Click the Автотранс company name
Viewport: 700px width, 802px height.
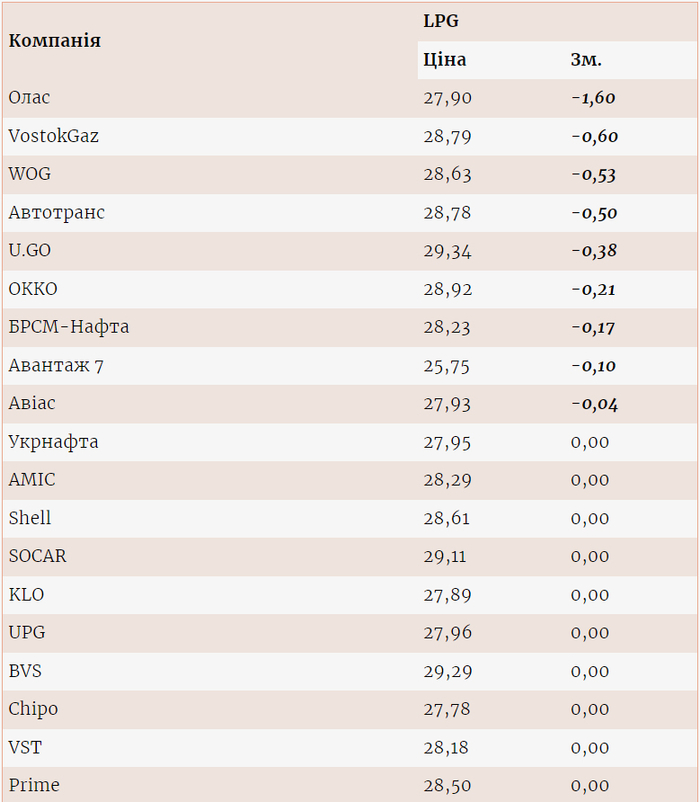pyautogui.click(x=56, y=213)
